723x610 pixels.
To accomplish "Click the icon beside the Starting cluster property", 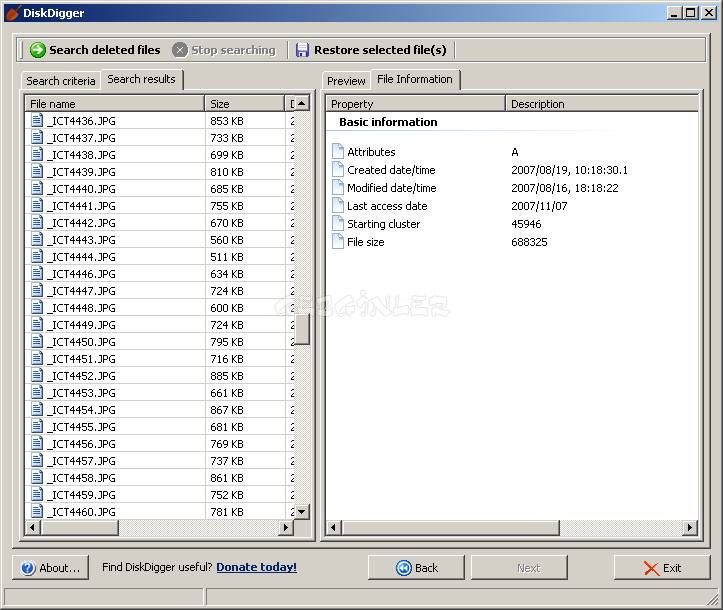I will (x=338, y=224).
